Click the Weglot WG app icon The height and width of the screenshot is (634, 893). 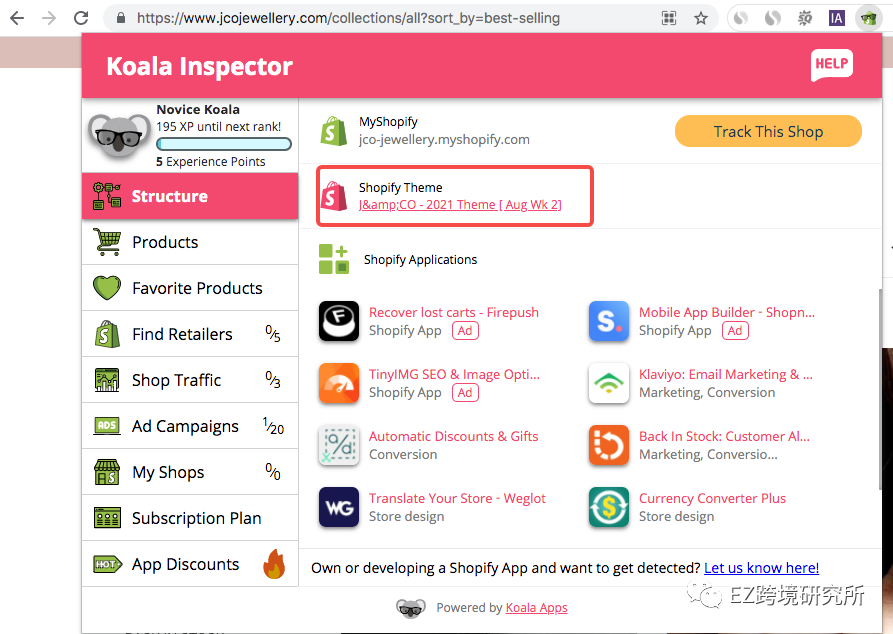click(x=339, y=507)
